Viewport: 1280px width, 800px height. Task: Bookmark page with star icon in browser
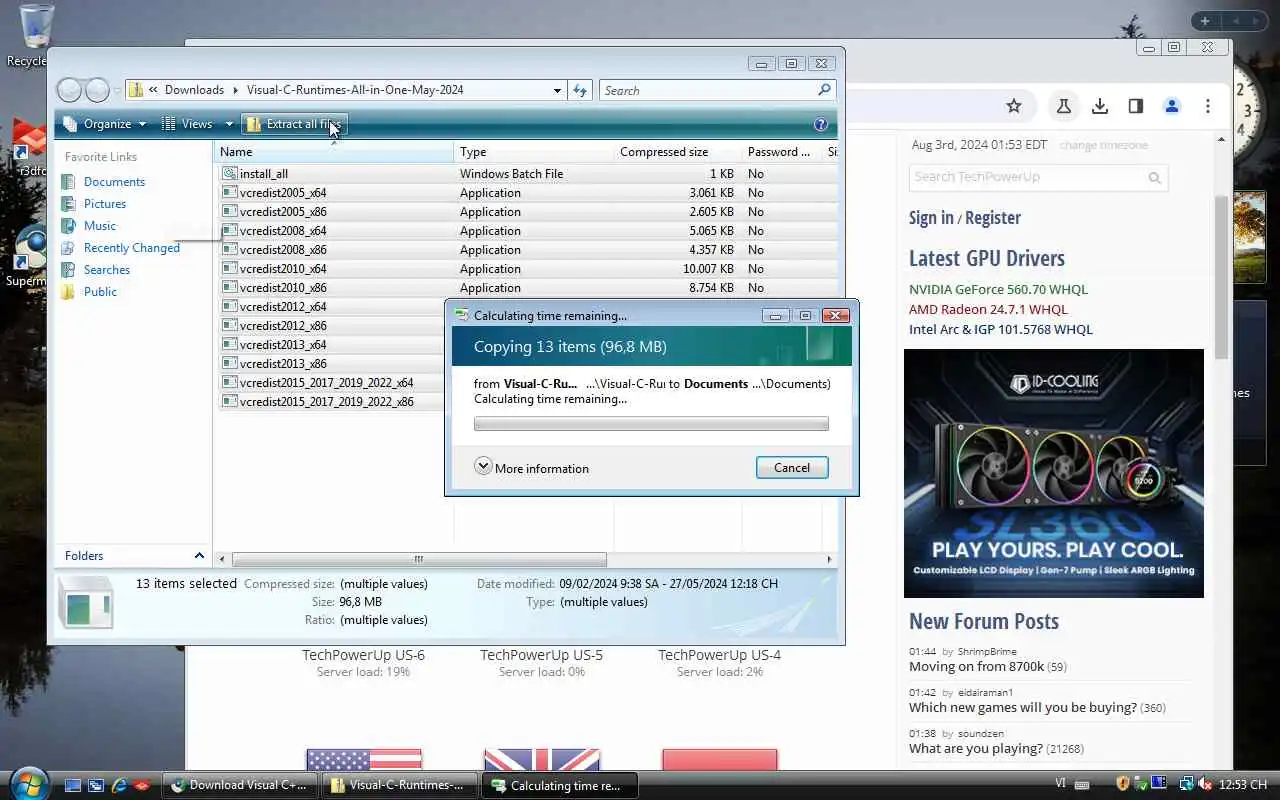1014,106
